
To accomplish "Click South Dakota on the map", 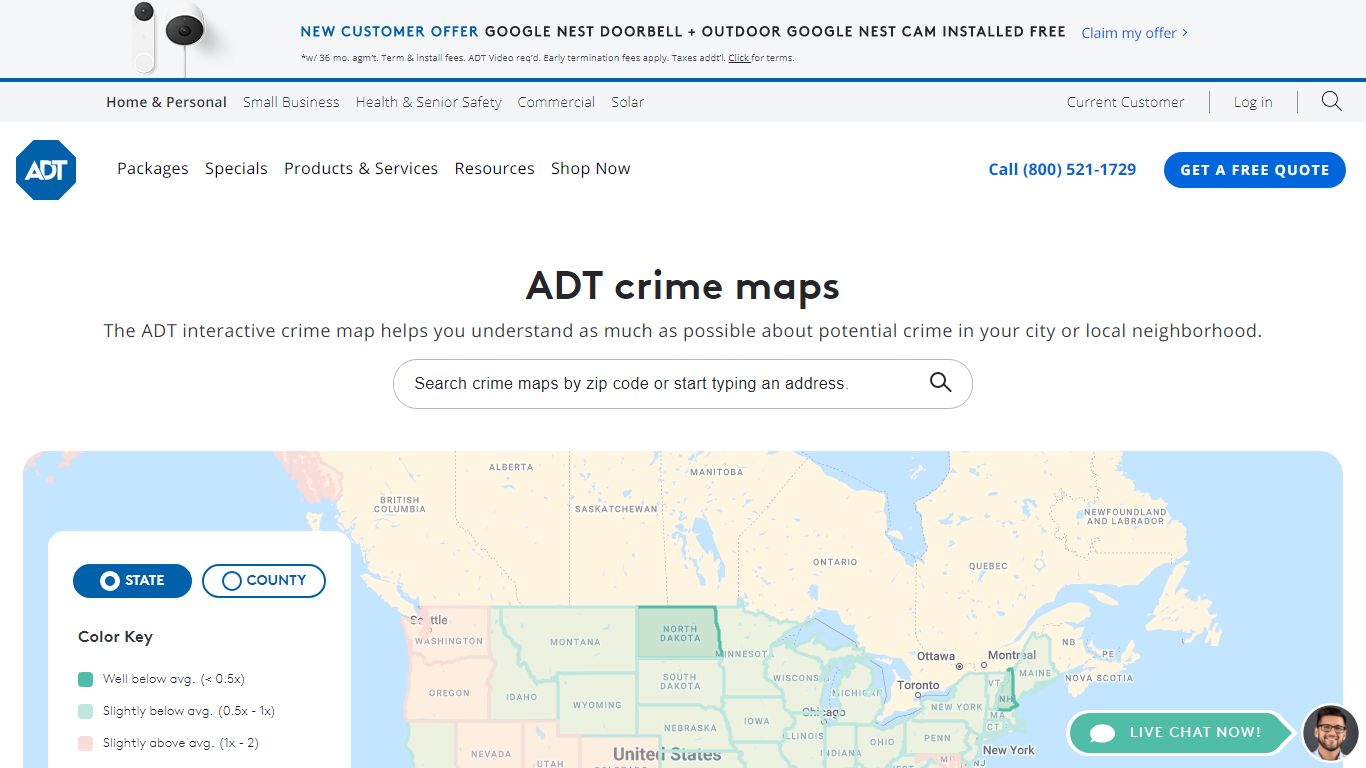I will click(680, 682).
